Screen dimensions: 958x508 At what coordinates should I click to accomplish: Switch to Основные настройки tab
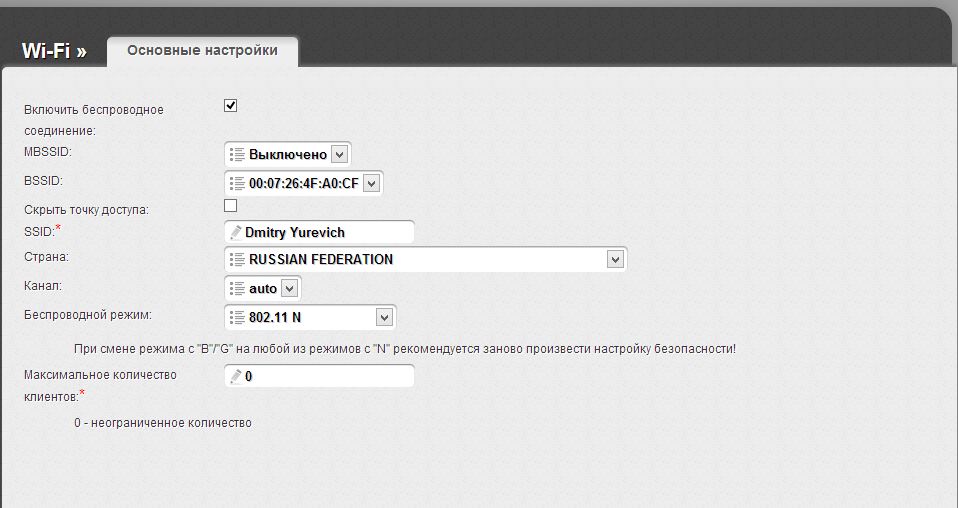tap(202, 50)
